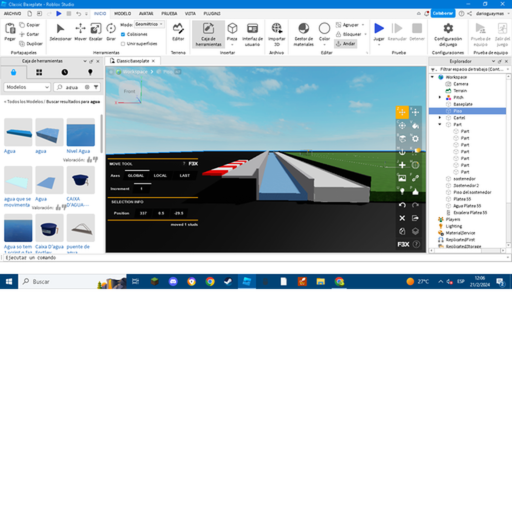Select LOCAL axes in Move Tool
The width and height of the screenshot is (512, 512).
coord(160,176)
